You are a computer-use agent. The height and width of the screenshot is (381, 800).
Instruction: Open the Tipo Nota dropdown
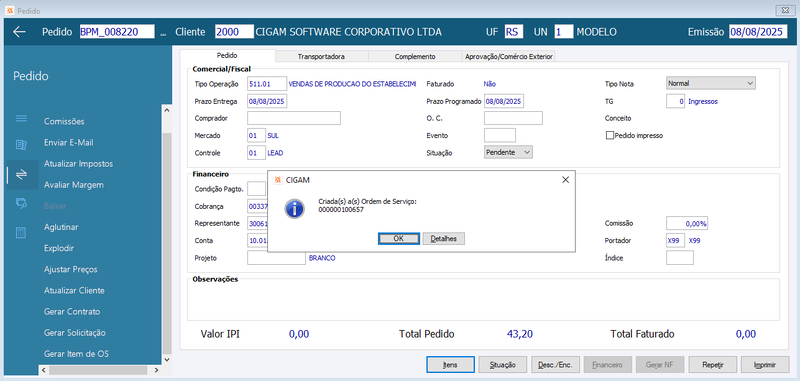[711, 83]
